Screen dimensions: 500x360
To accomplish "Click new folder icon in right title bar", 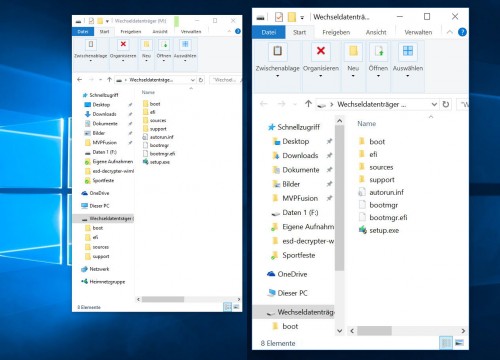I will (292, 17).
